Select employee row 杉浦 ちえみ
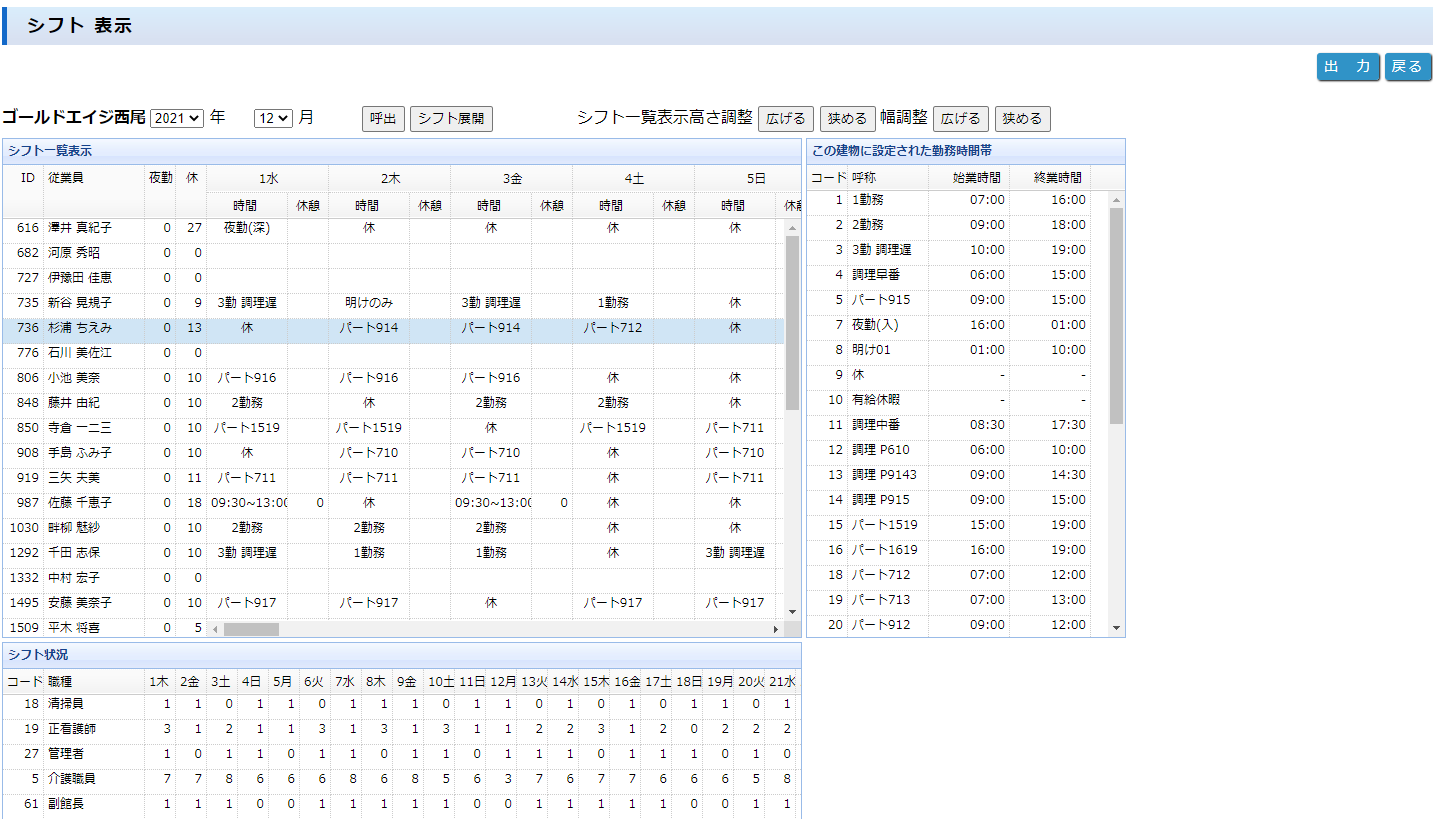The width and height of the screenshot is (1433, 819). coord(80,328)
